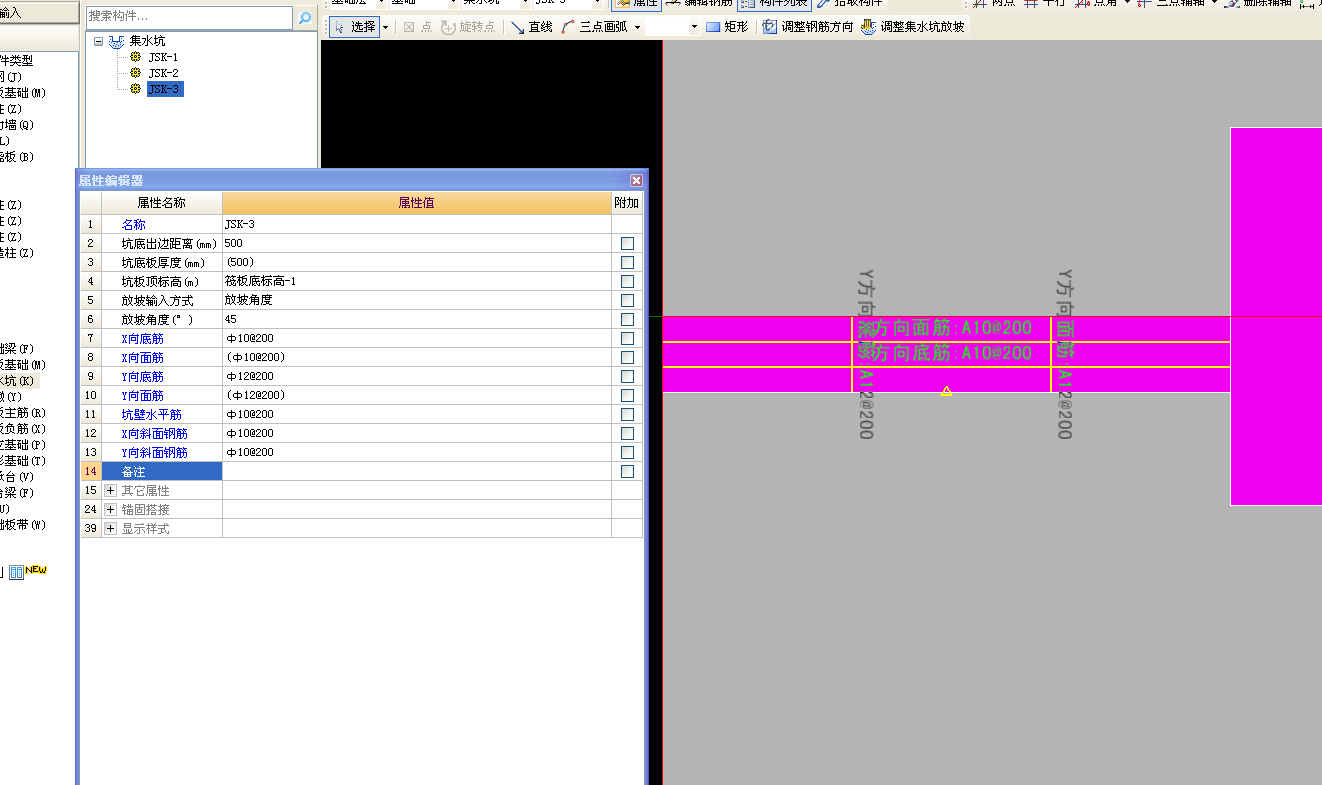Click the 放坡输入方式 value 放坡角度
The width and height of the screenshot is (1322, 785).
(417, 300)
